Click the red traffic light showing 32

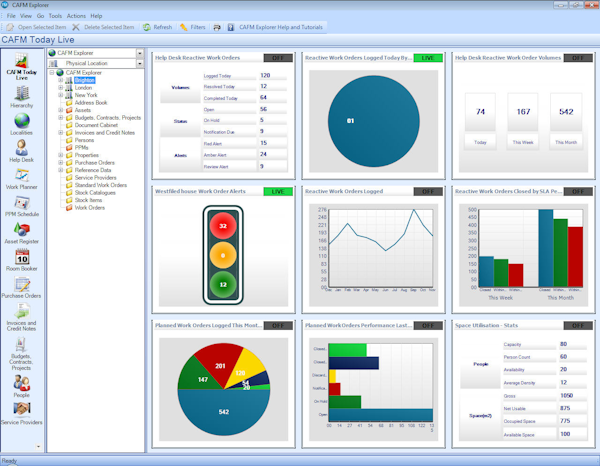tap(223, 226)
